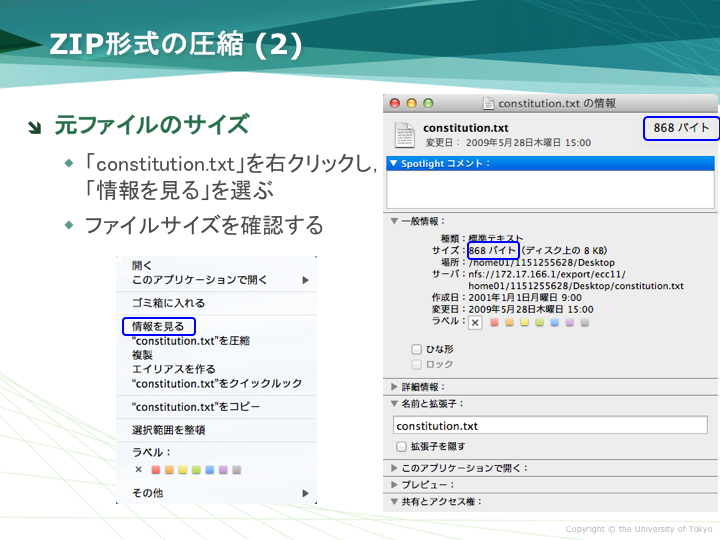Click the サイズ value 868 バイト in 一般情報
720x540 pixels.
(492, 251)
